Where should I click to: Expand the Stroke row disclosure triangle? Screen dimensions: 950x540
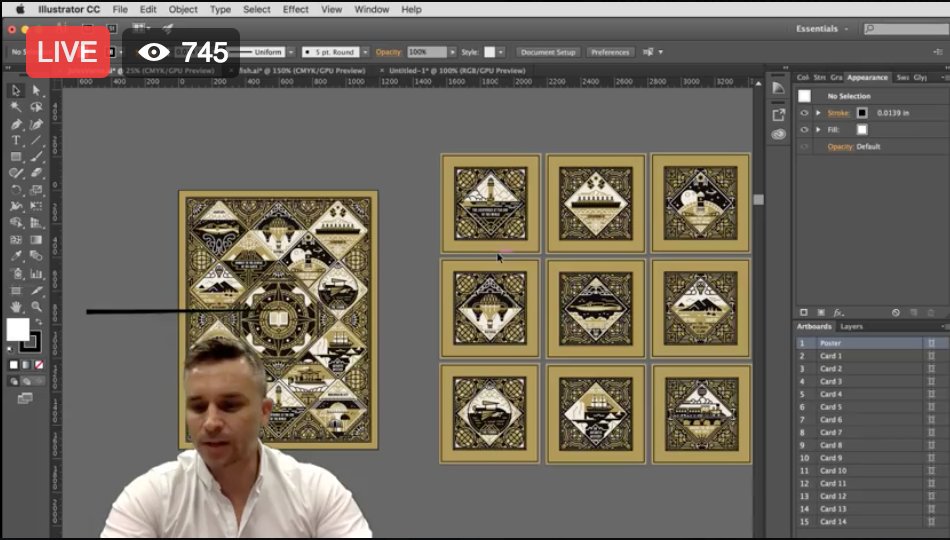(818, 113)
